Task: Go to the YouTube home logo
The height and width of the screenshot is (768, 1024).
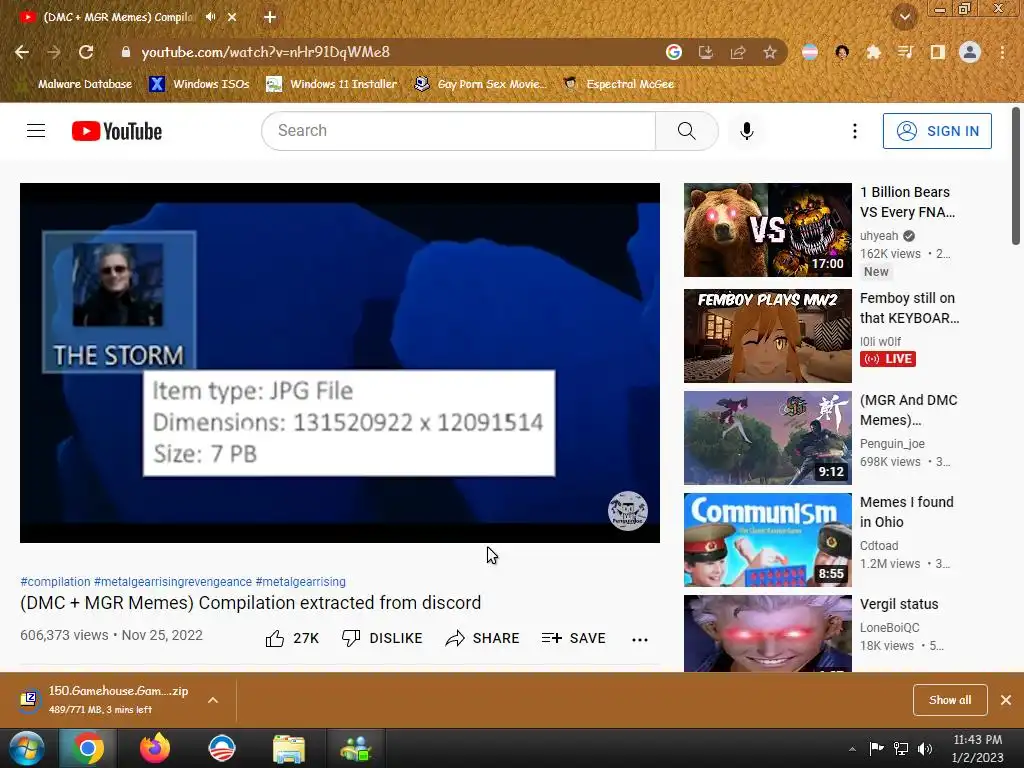Action: (x=117, y=131)
